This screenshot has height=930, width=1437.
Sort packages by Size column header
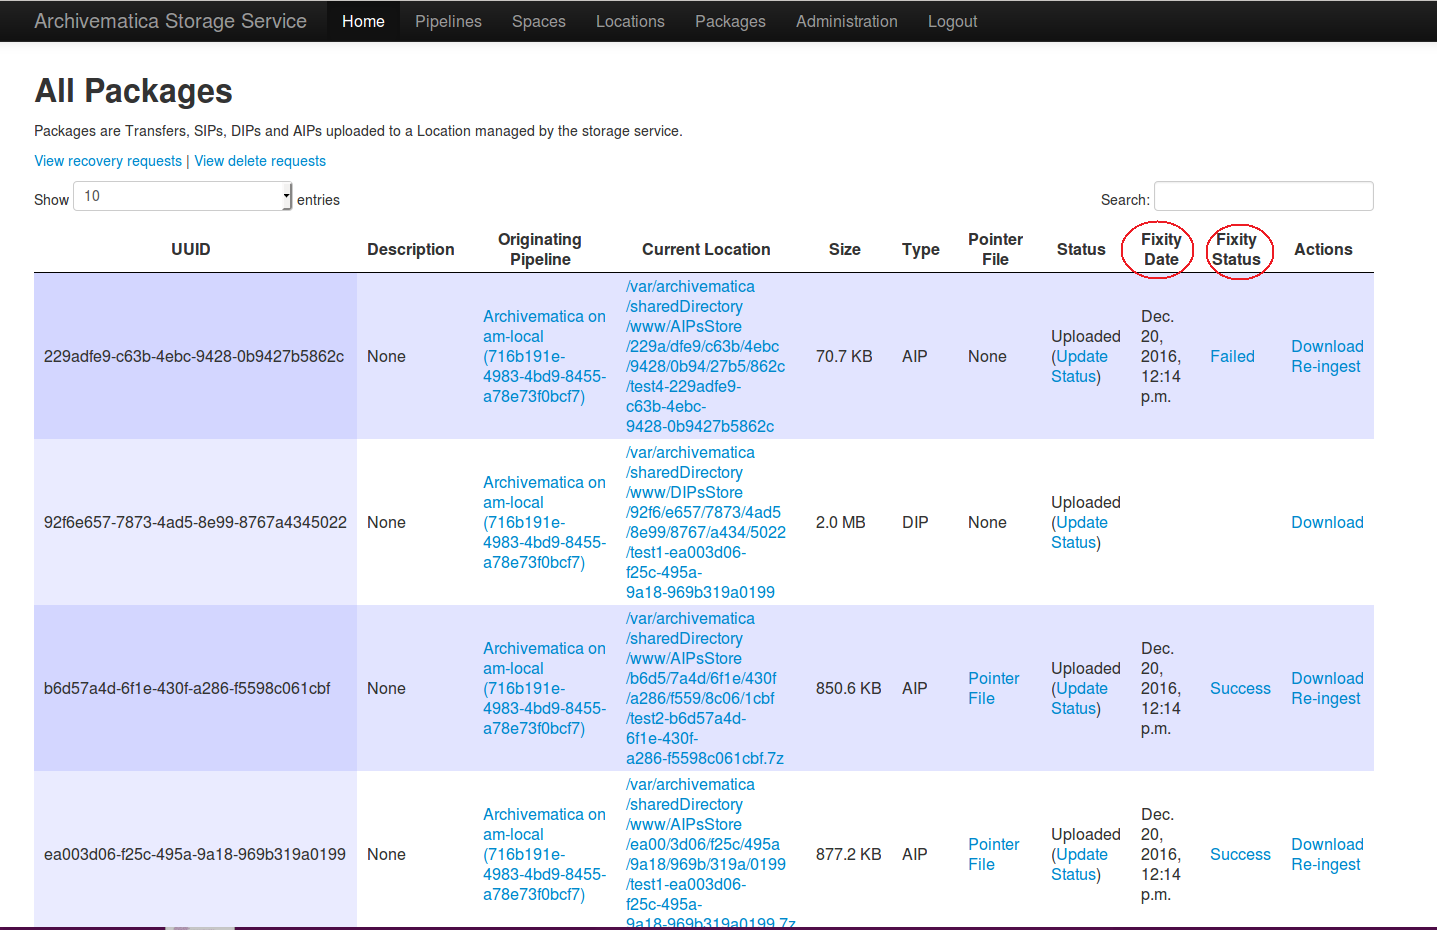[844, 249]
